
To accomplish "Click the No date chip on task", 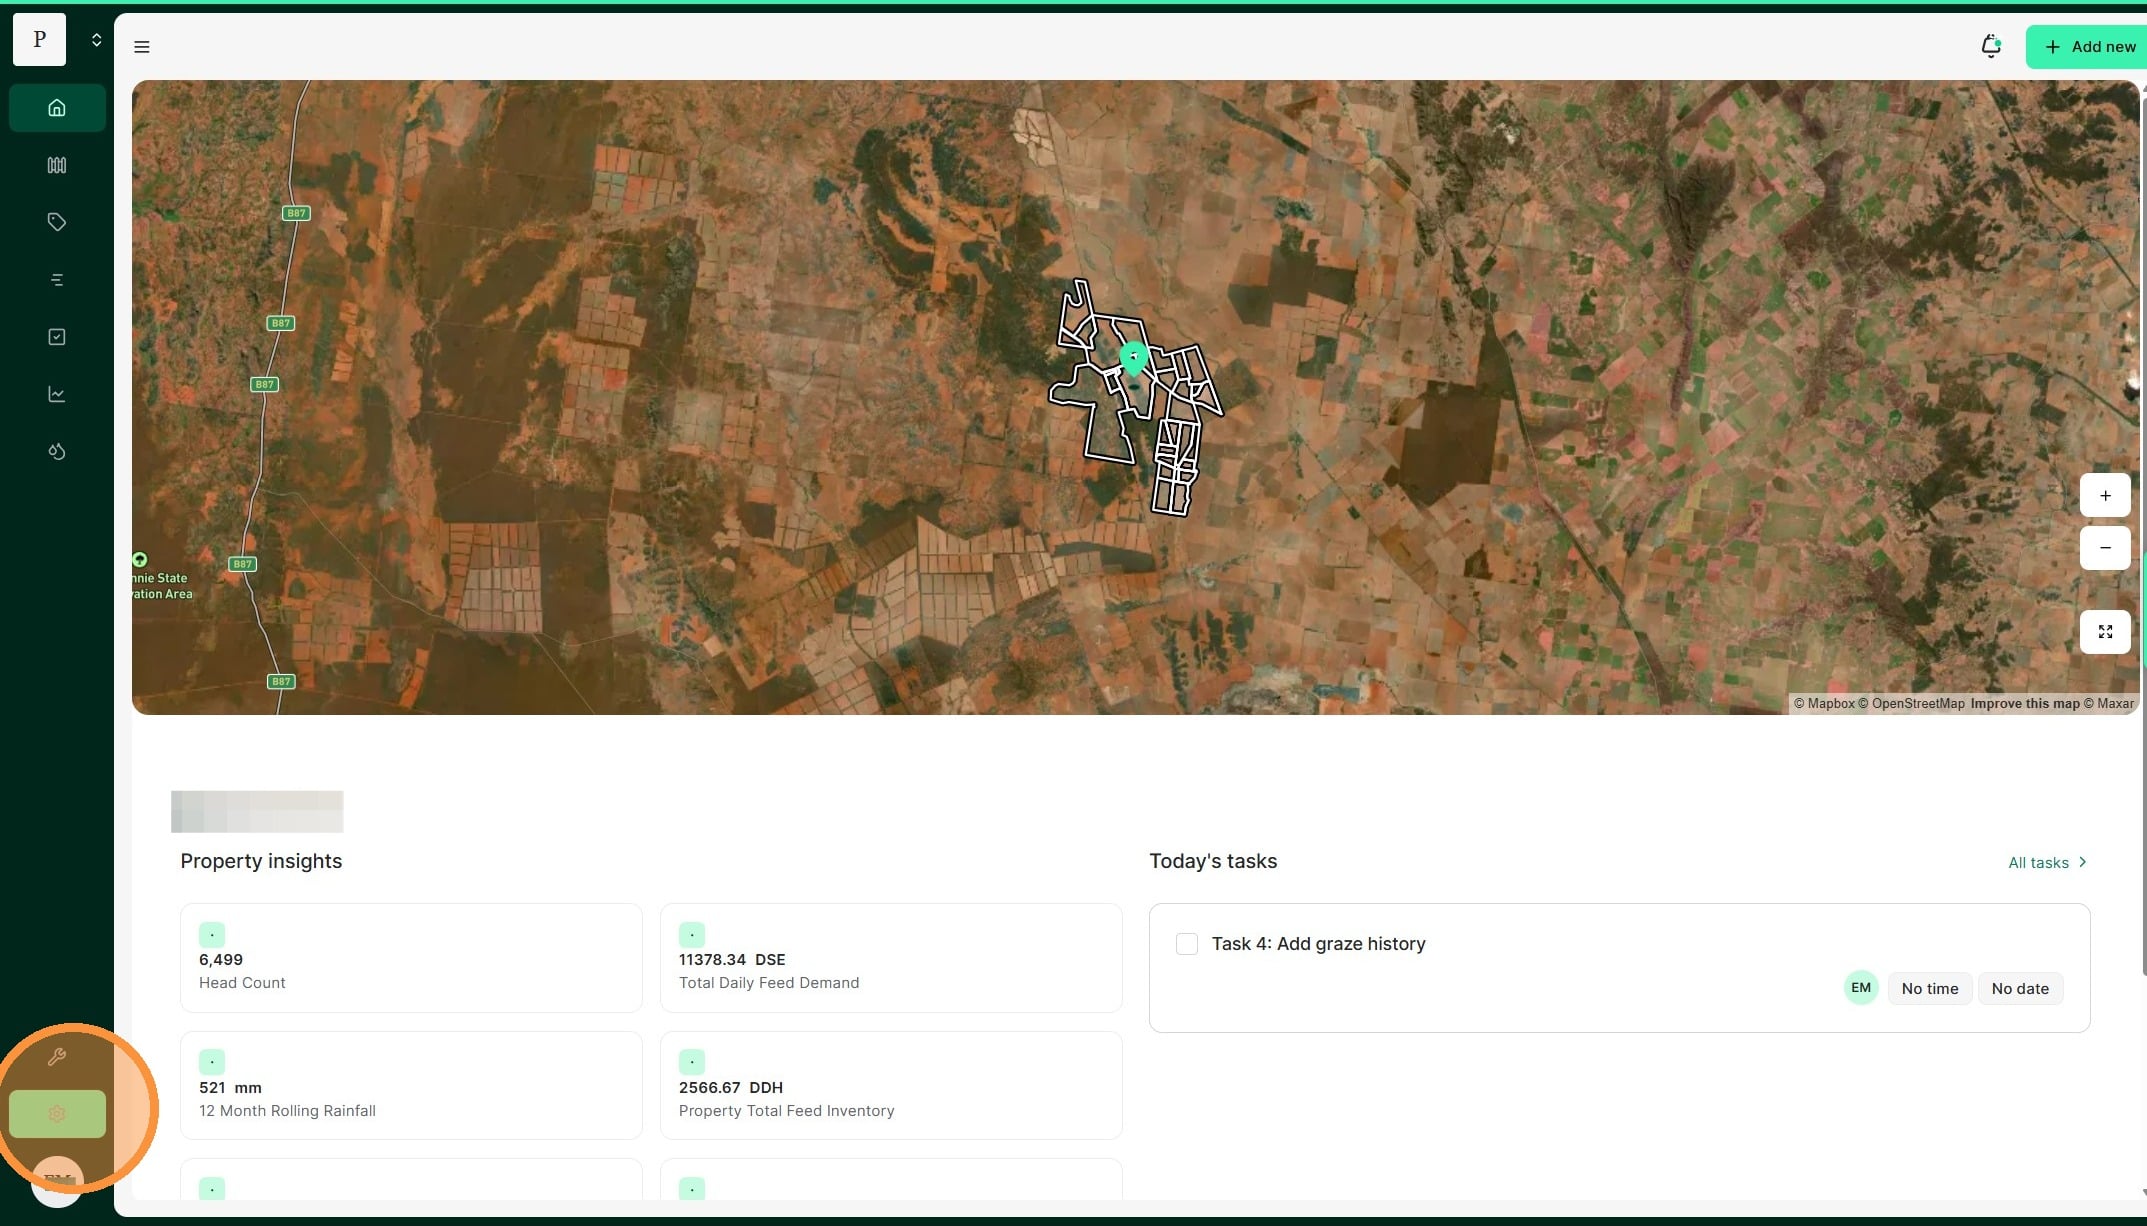I will tap(2019, 988).
